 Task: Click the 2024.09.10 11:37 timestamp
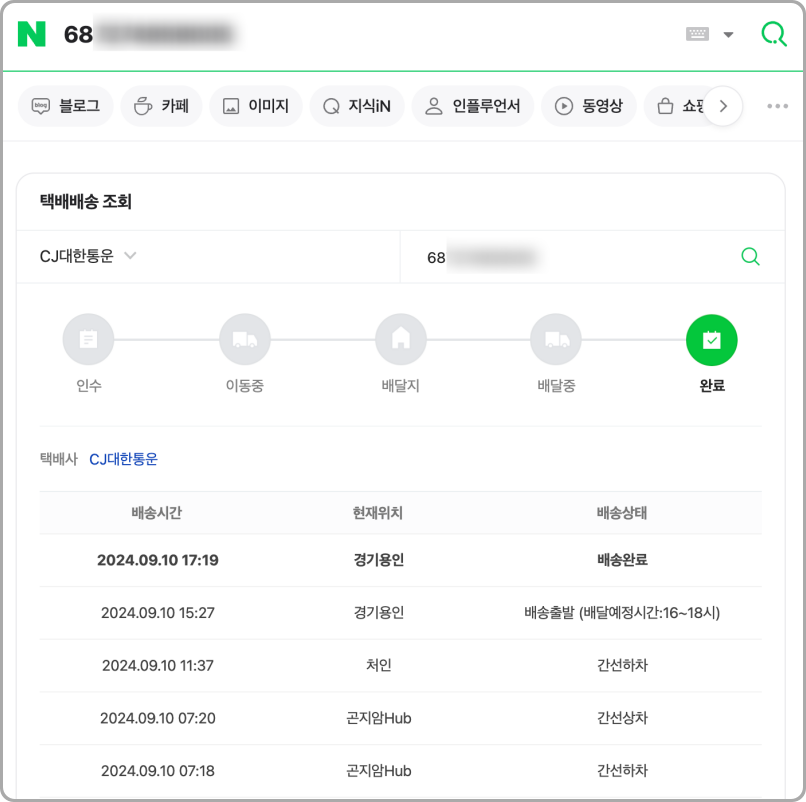158,665
